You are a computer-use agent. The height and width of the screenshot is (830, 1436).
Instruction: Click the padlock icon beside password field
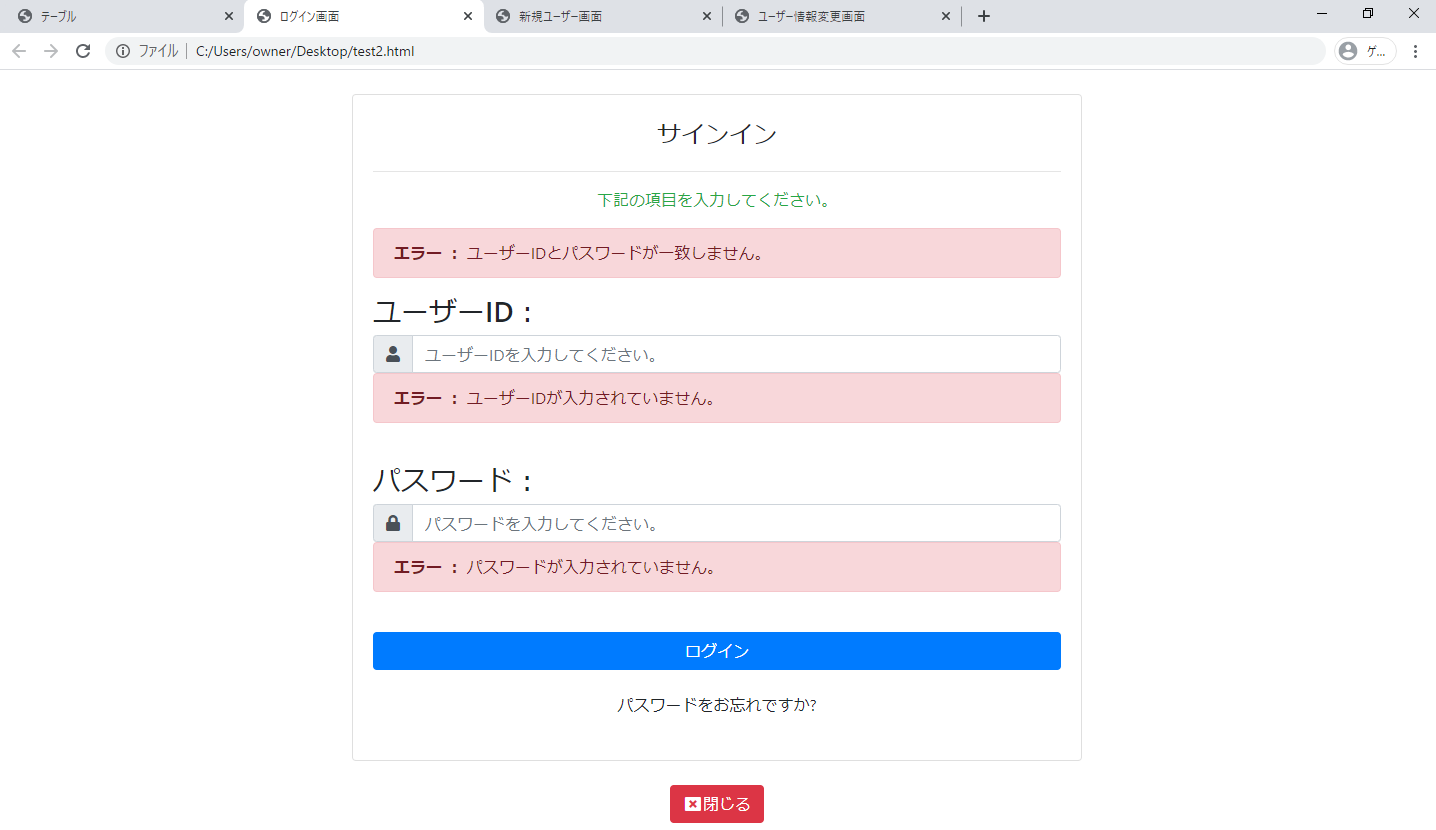393,523
